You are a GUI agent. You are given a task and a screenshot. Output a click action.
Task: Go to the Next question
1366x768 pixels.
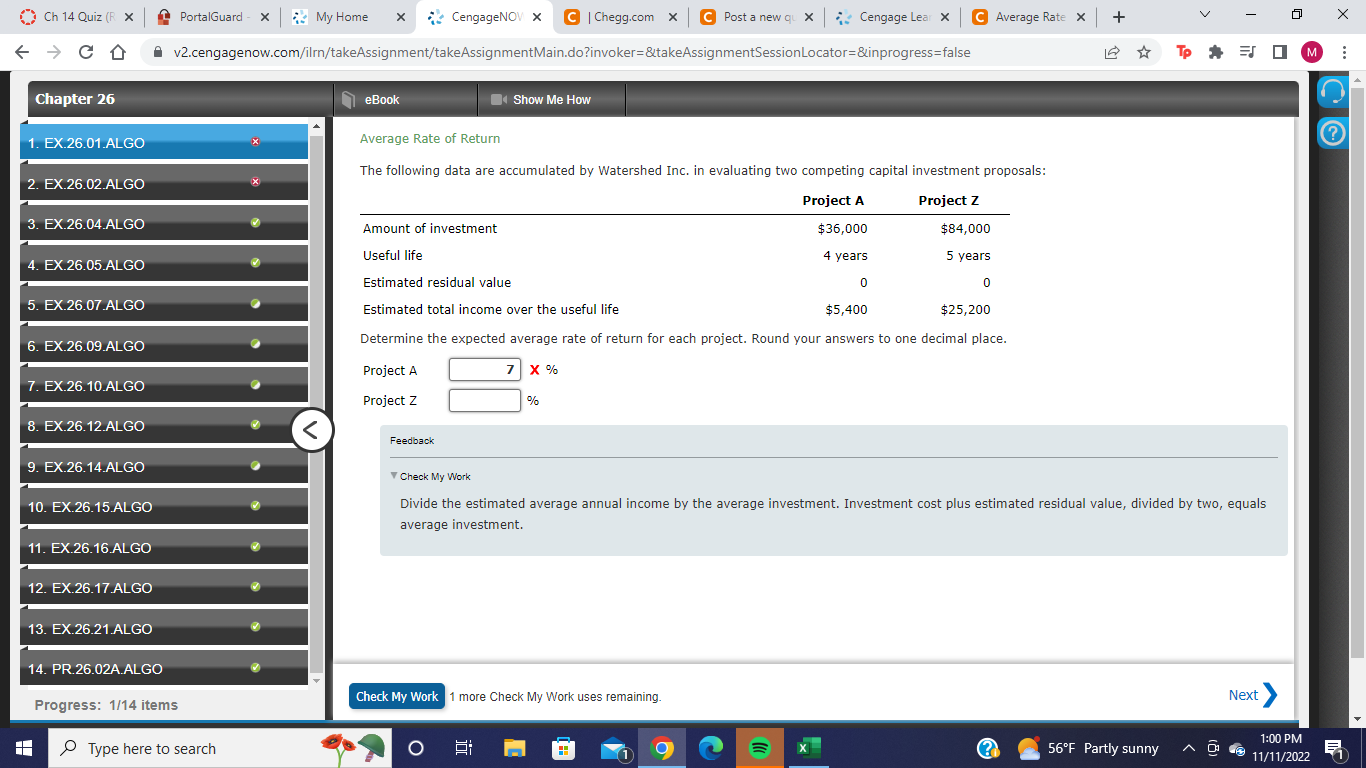1253,695
